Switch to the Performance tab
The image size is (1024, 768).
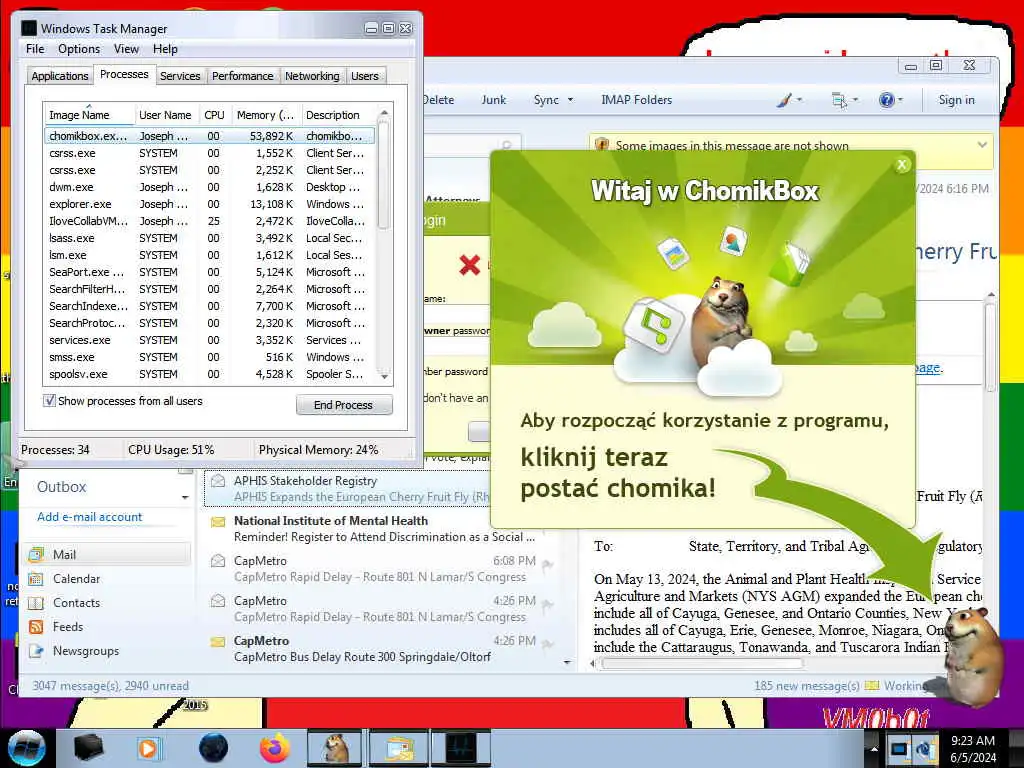tap(242, 76)
